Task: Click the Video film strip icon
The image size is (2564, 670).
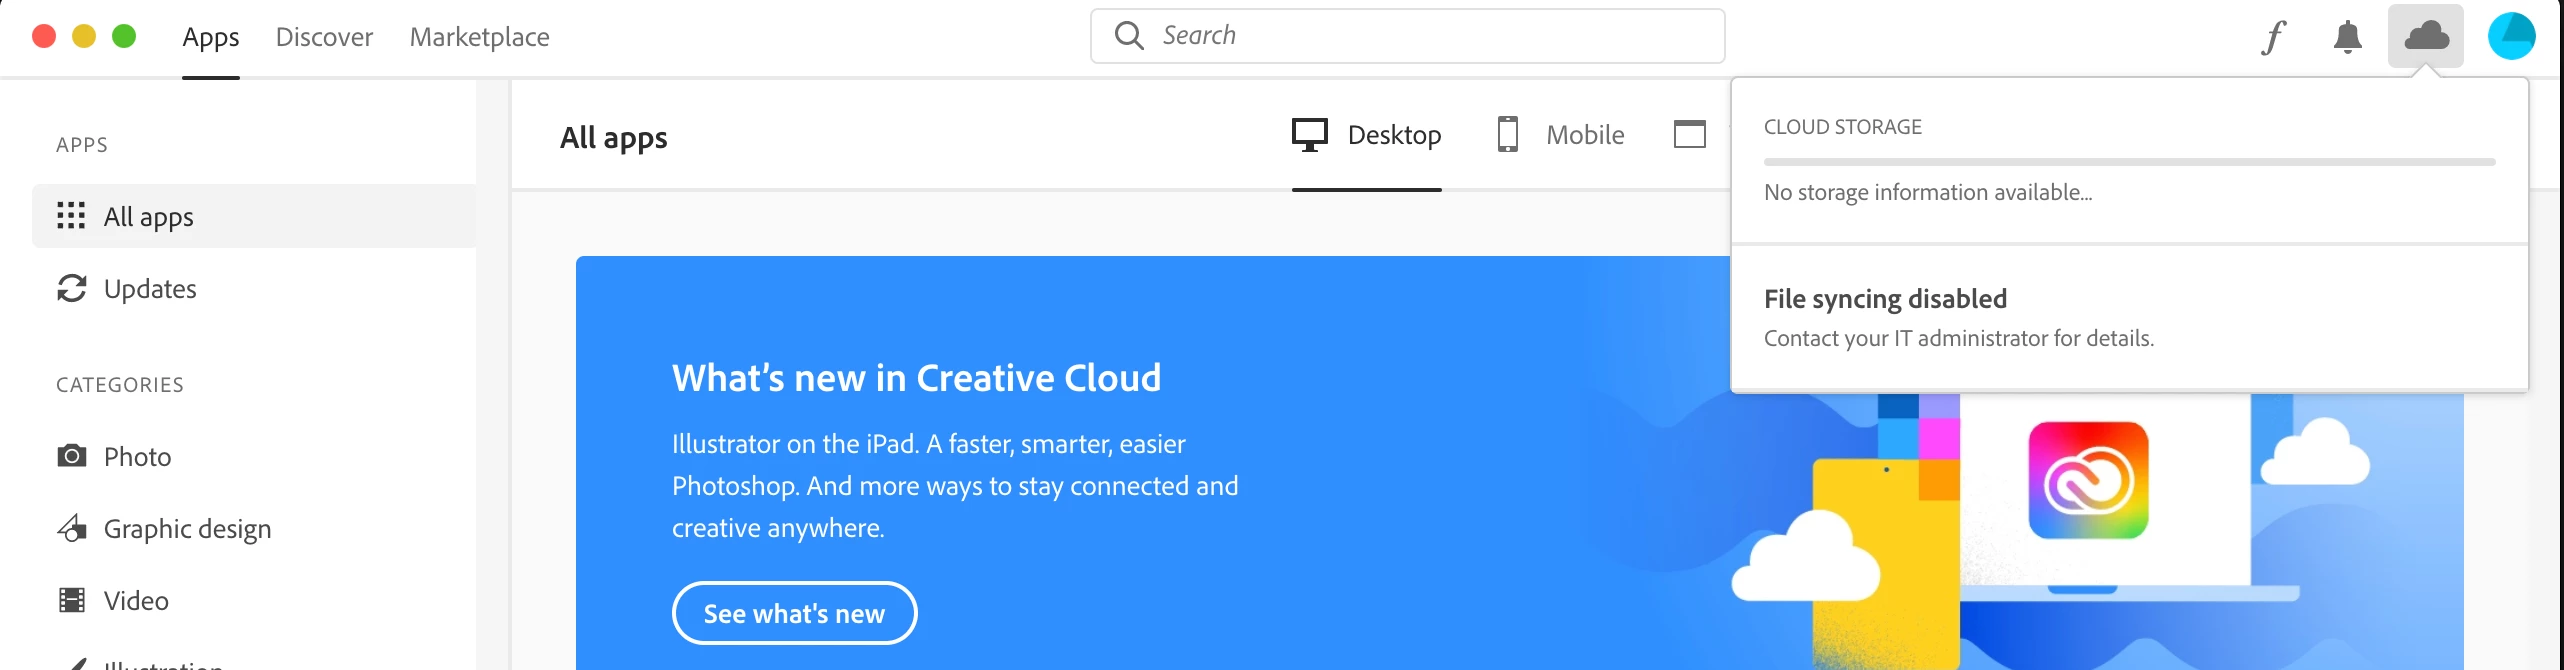Action: pos(72,600)
